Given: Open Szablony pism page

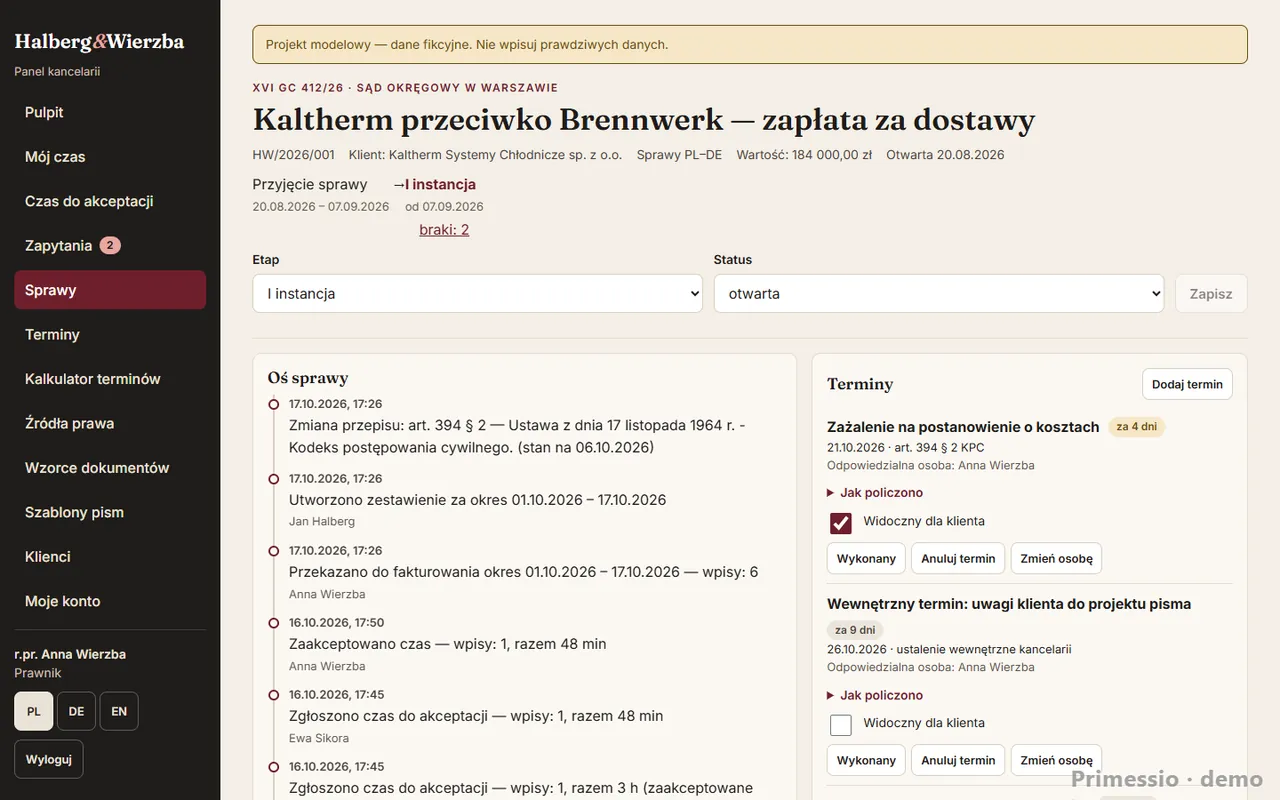Looking at the screenshot, I should pyautogui.click(x=110, y=512).
